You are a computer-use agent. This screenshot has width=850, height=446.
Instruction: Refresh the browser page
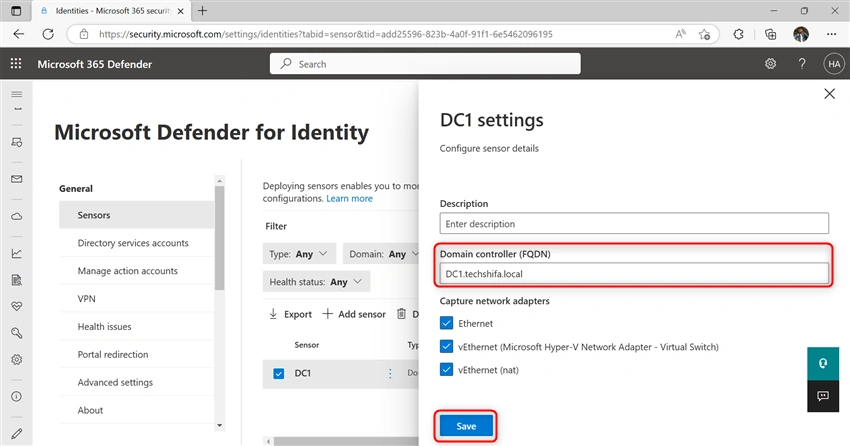tap(48, 34)
